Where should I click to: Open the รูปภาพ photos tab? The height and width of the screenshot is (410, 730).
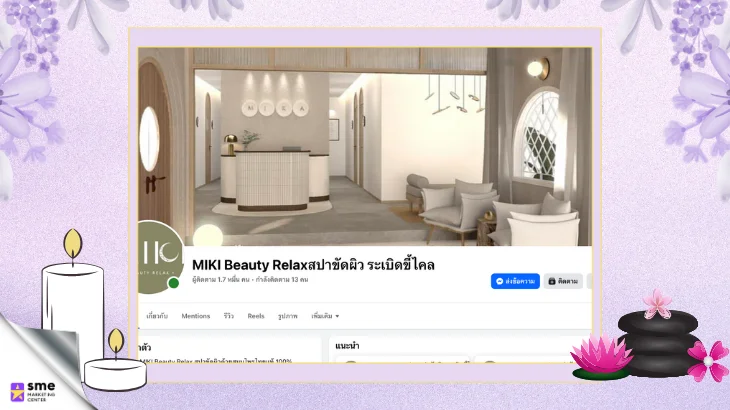pos(288,316)
